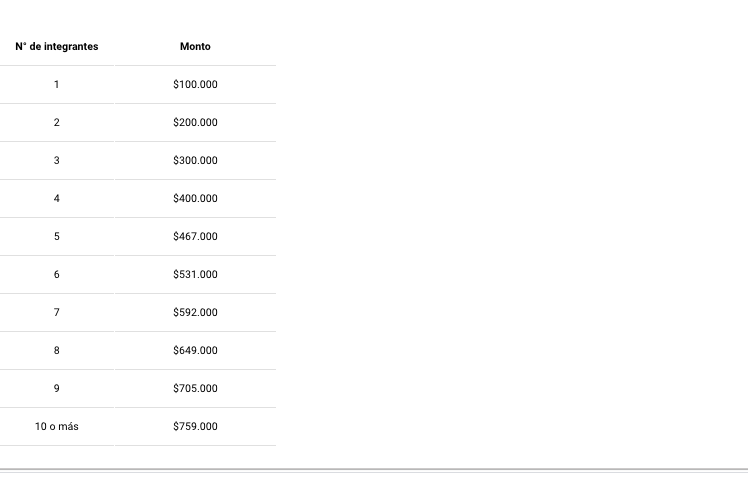Click the "Monto" column header

tap(195, 46)
